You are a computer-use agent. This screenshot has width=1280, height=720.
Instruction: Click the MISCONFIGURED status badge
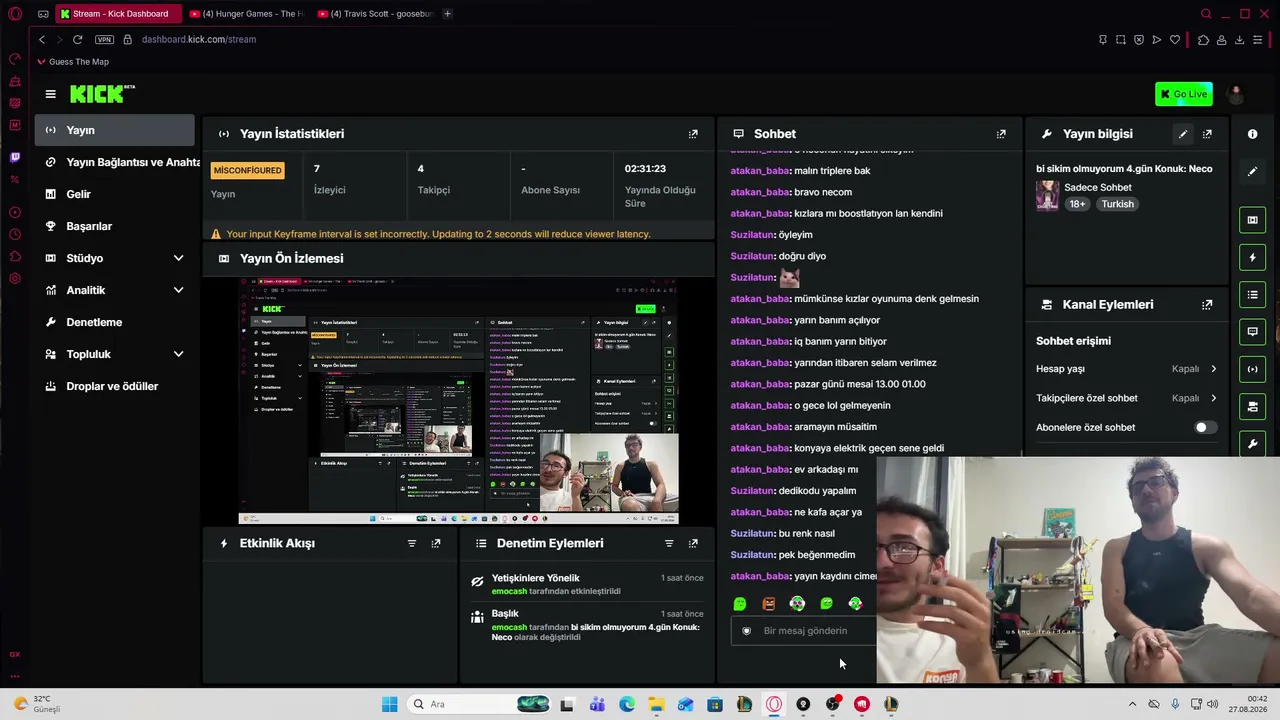coord(247,171)
